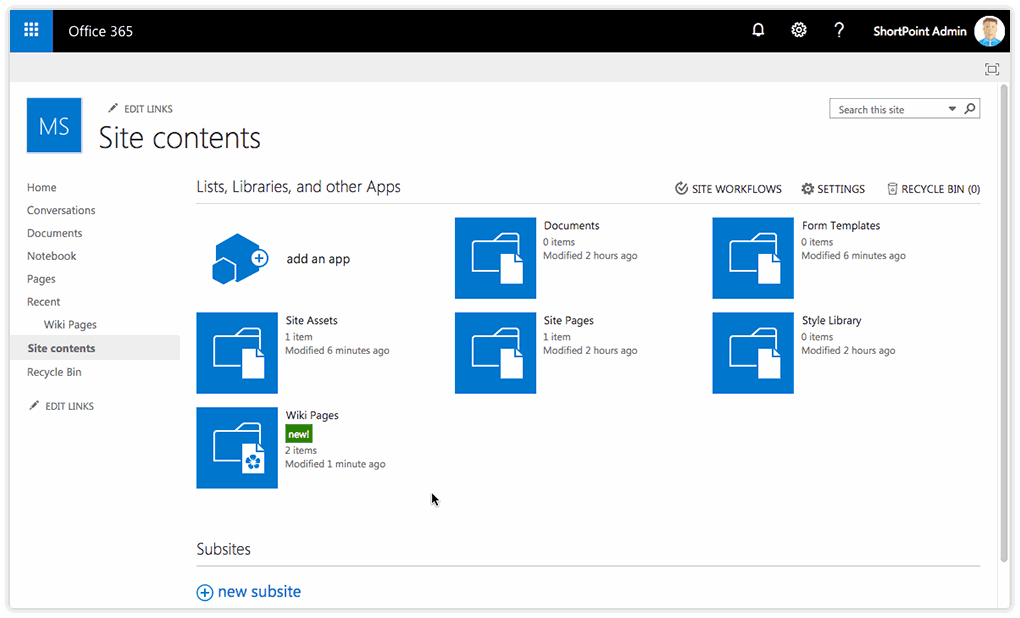Click the Form Templates title
1020x618 pixels.
840,226
